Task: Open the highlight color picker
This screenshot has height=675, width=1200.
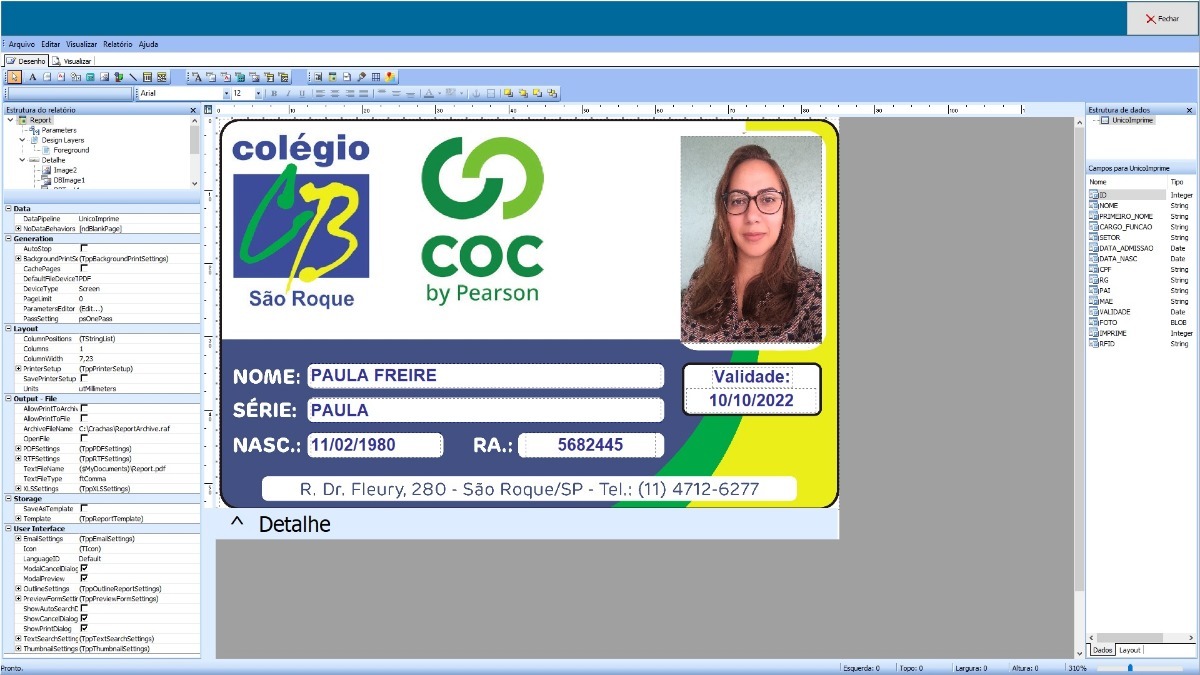Action: pyautogui.click(x=453, y=93)
